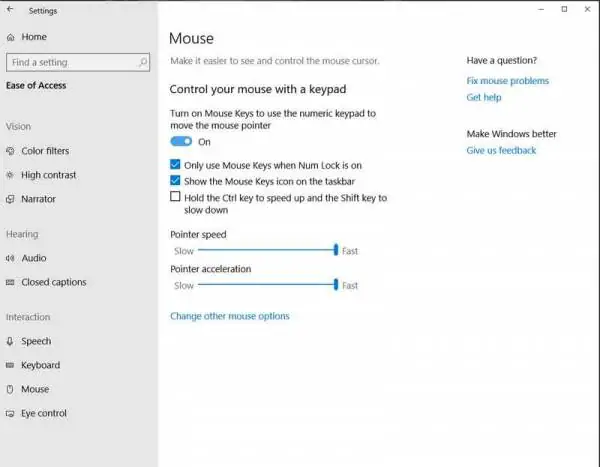Open Color filters via its icon
Image resolution: width=600 pixels, height=467 pixels.
(x=10, y=151)
